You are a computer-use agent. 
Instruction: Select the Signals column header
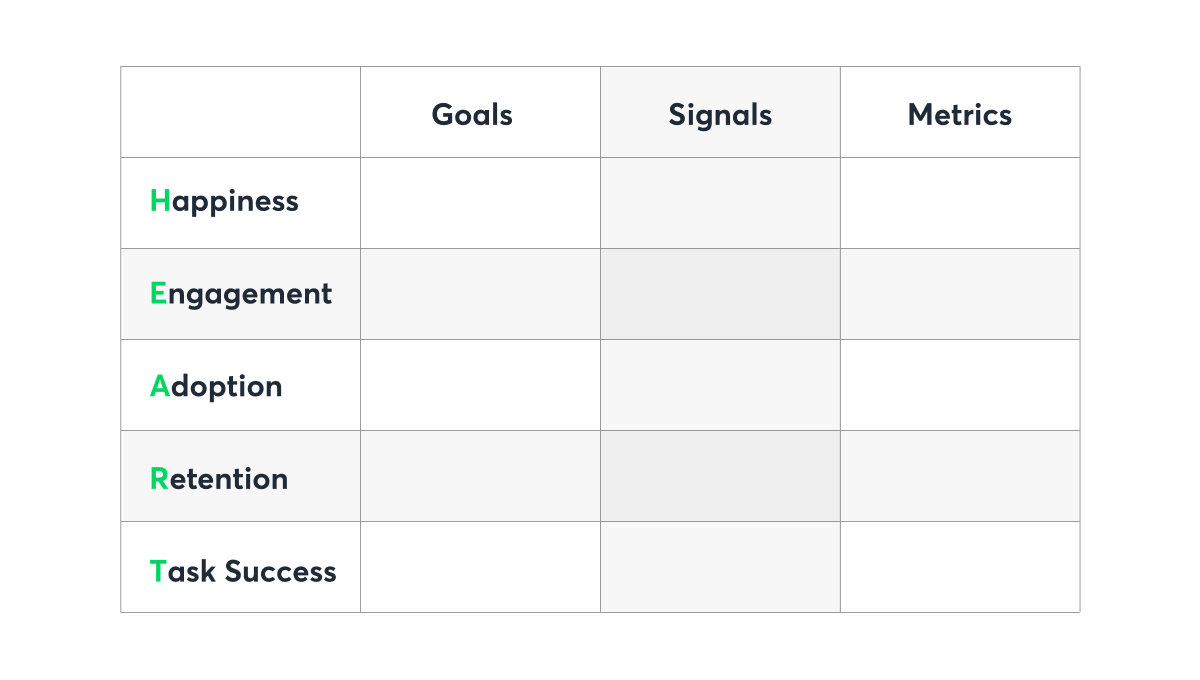720,114
